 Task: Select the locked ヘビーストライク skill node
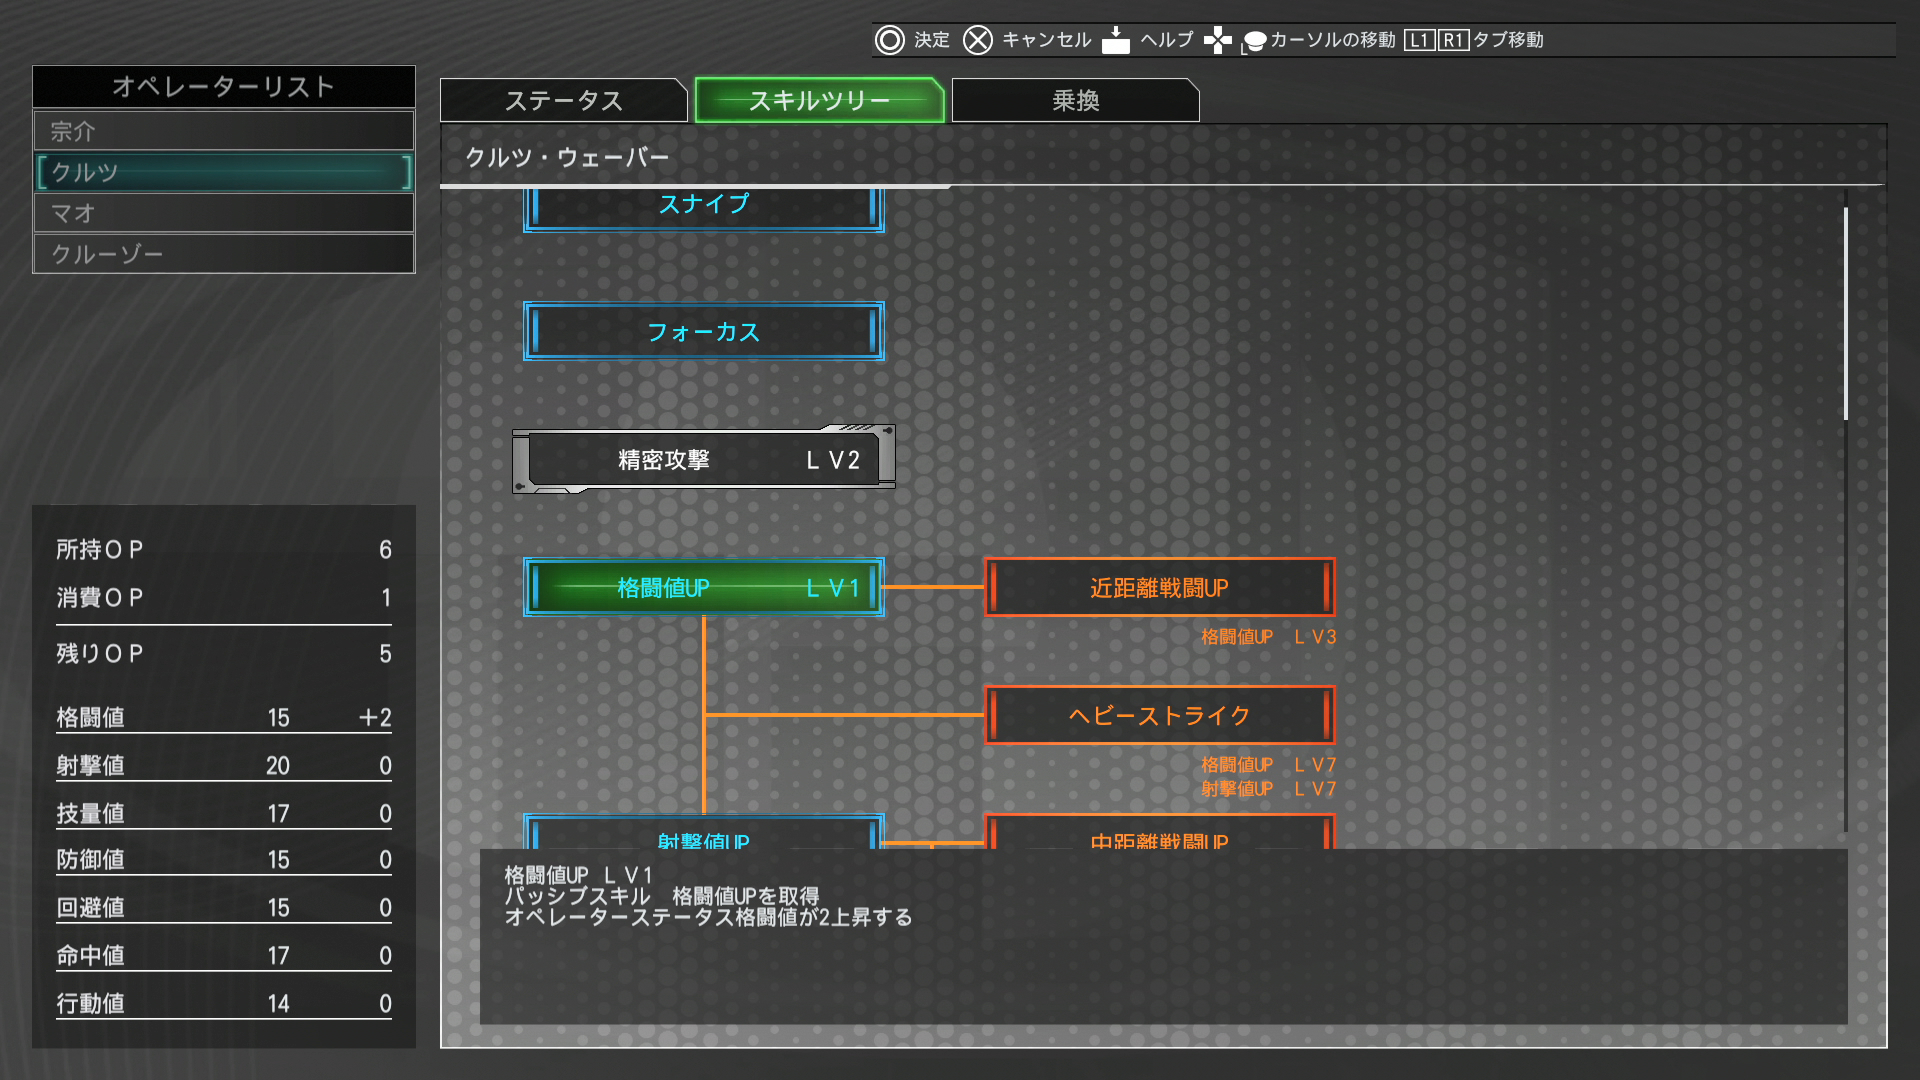pyautogui.click(x=1159, y=716)
